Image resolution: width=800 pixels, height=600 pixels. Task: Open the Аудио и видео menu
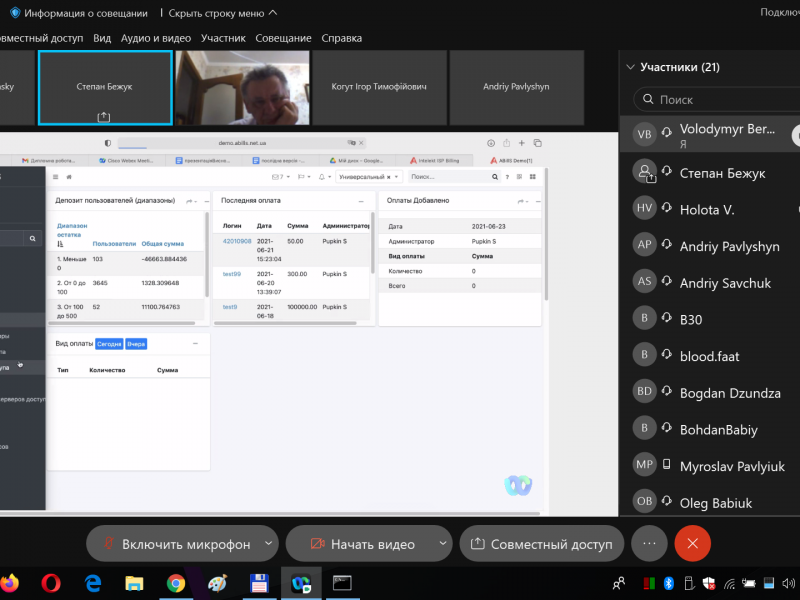pos(156,38)
